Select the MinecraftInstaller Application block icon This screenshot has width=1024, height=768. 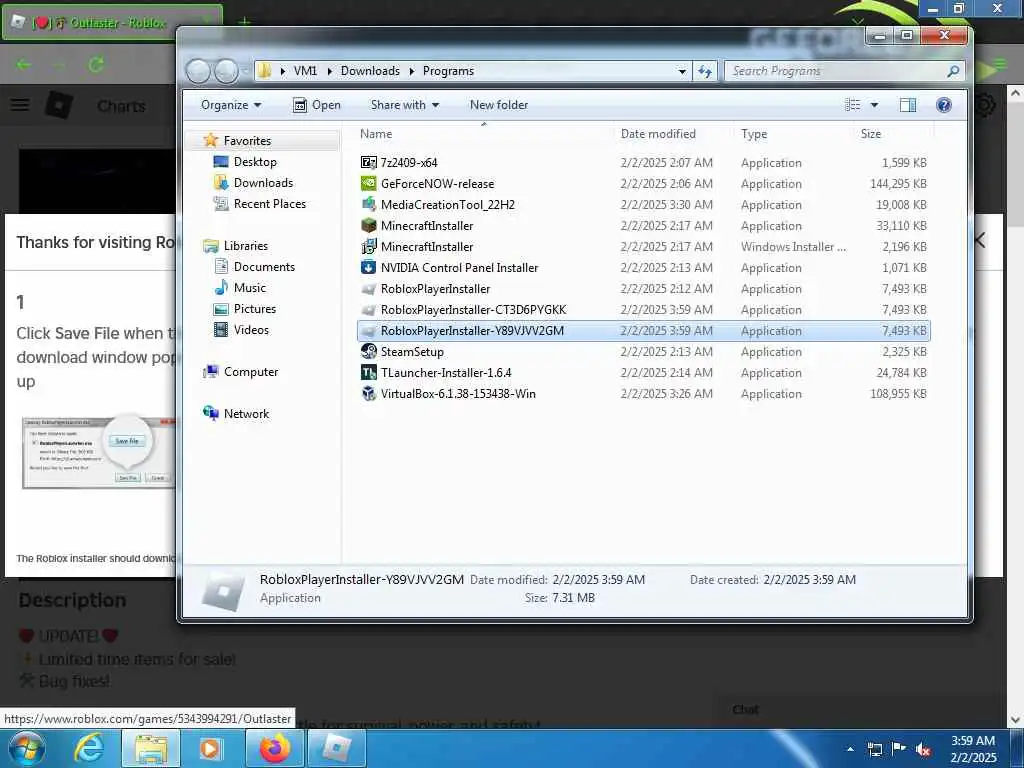point(368,225)
